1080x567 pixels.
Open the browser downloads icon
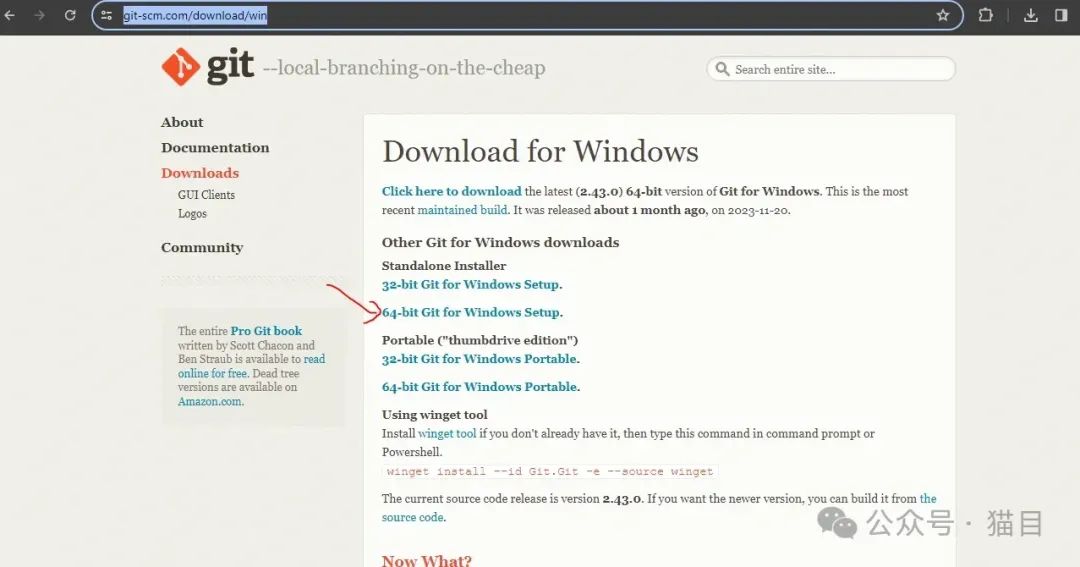coord(1030,15)
